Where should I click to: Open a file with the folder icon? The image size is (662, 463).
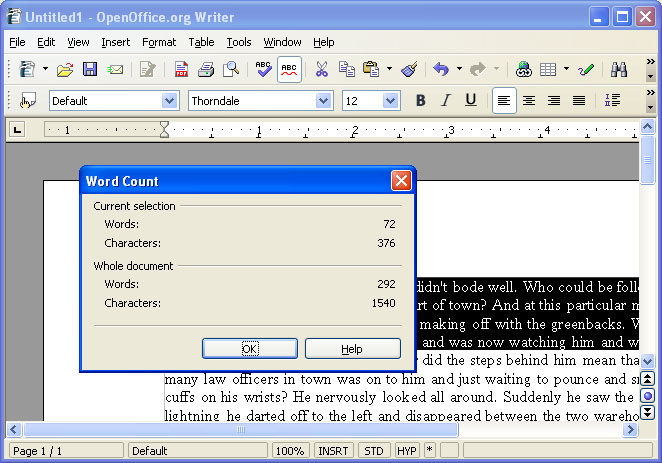(65, 70)
